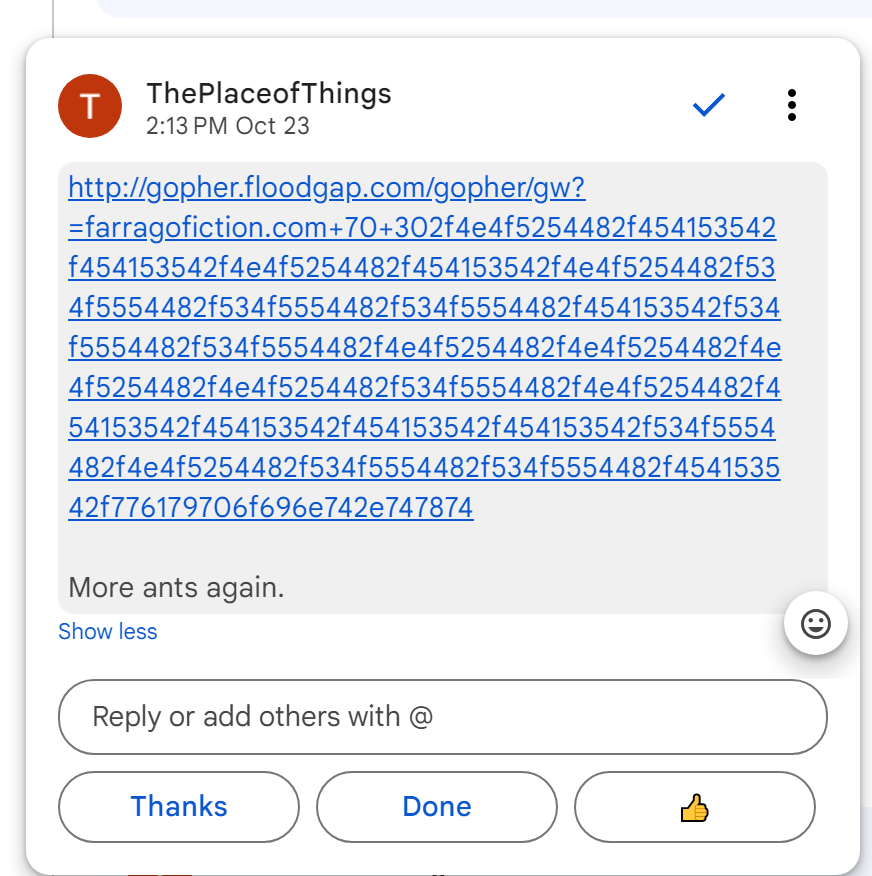Add an emoji reaction to the comment
This screenshot has width=872, height=876.
(x=816, y=624)
